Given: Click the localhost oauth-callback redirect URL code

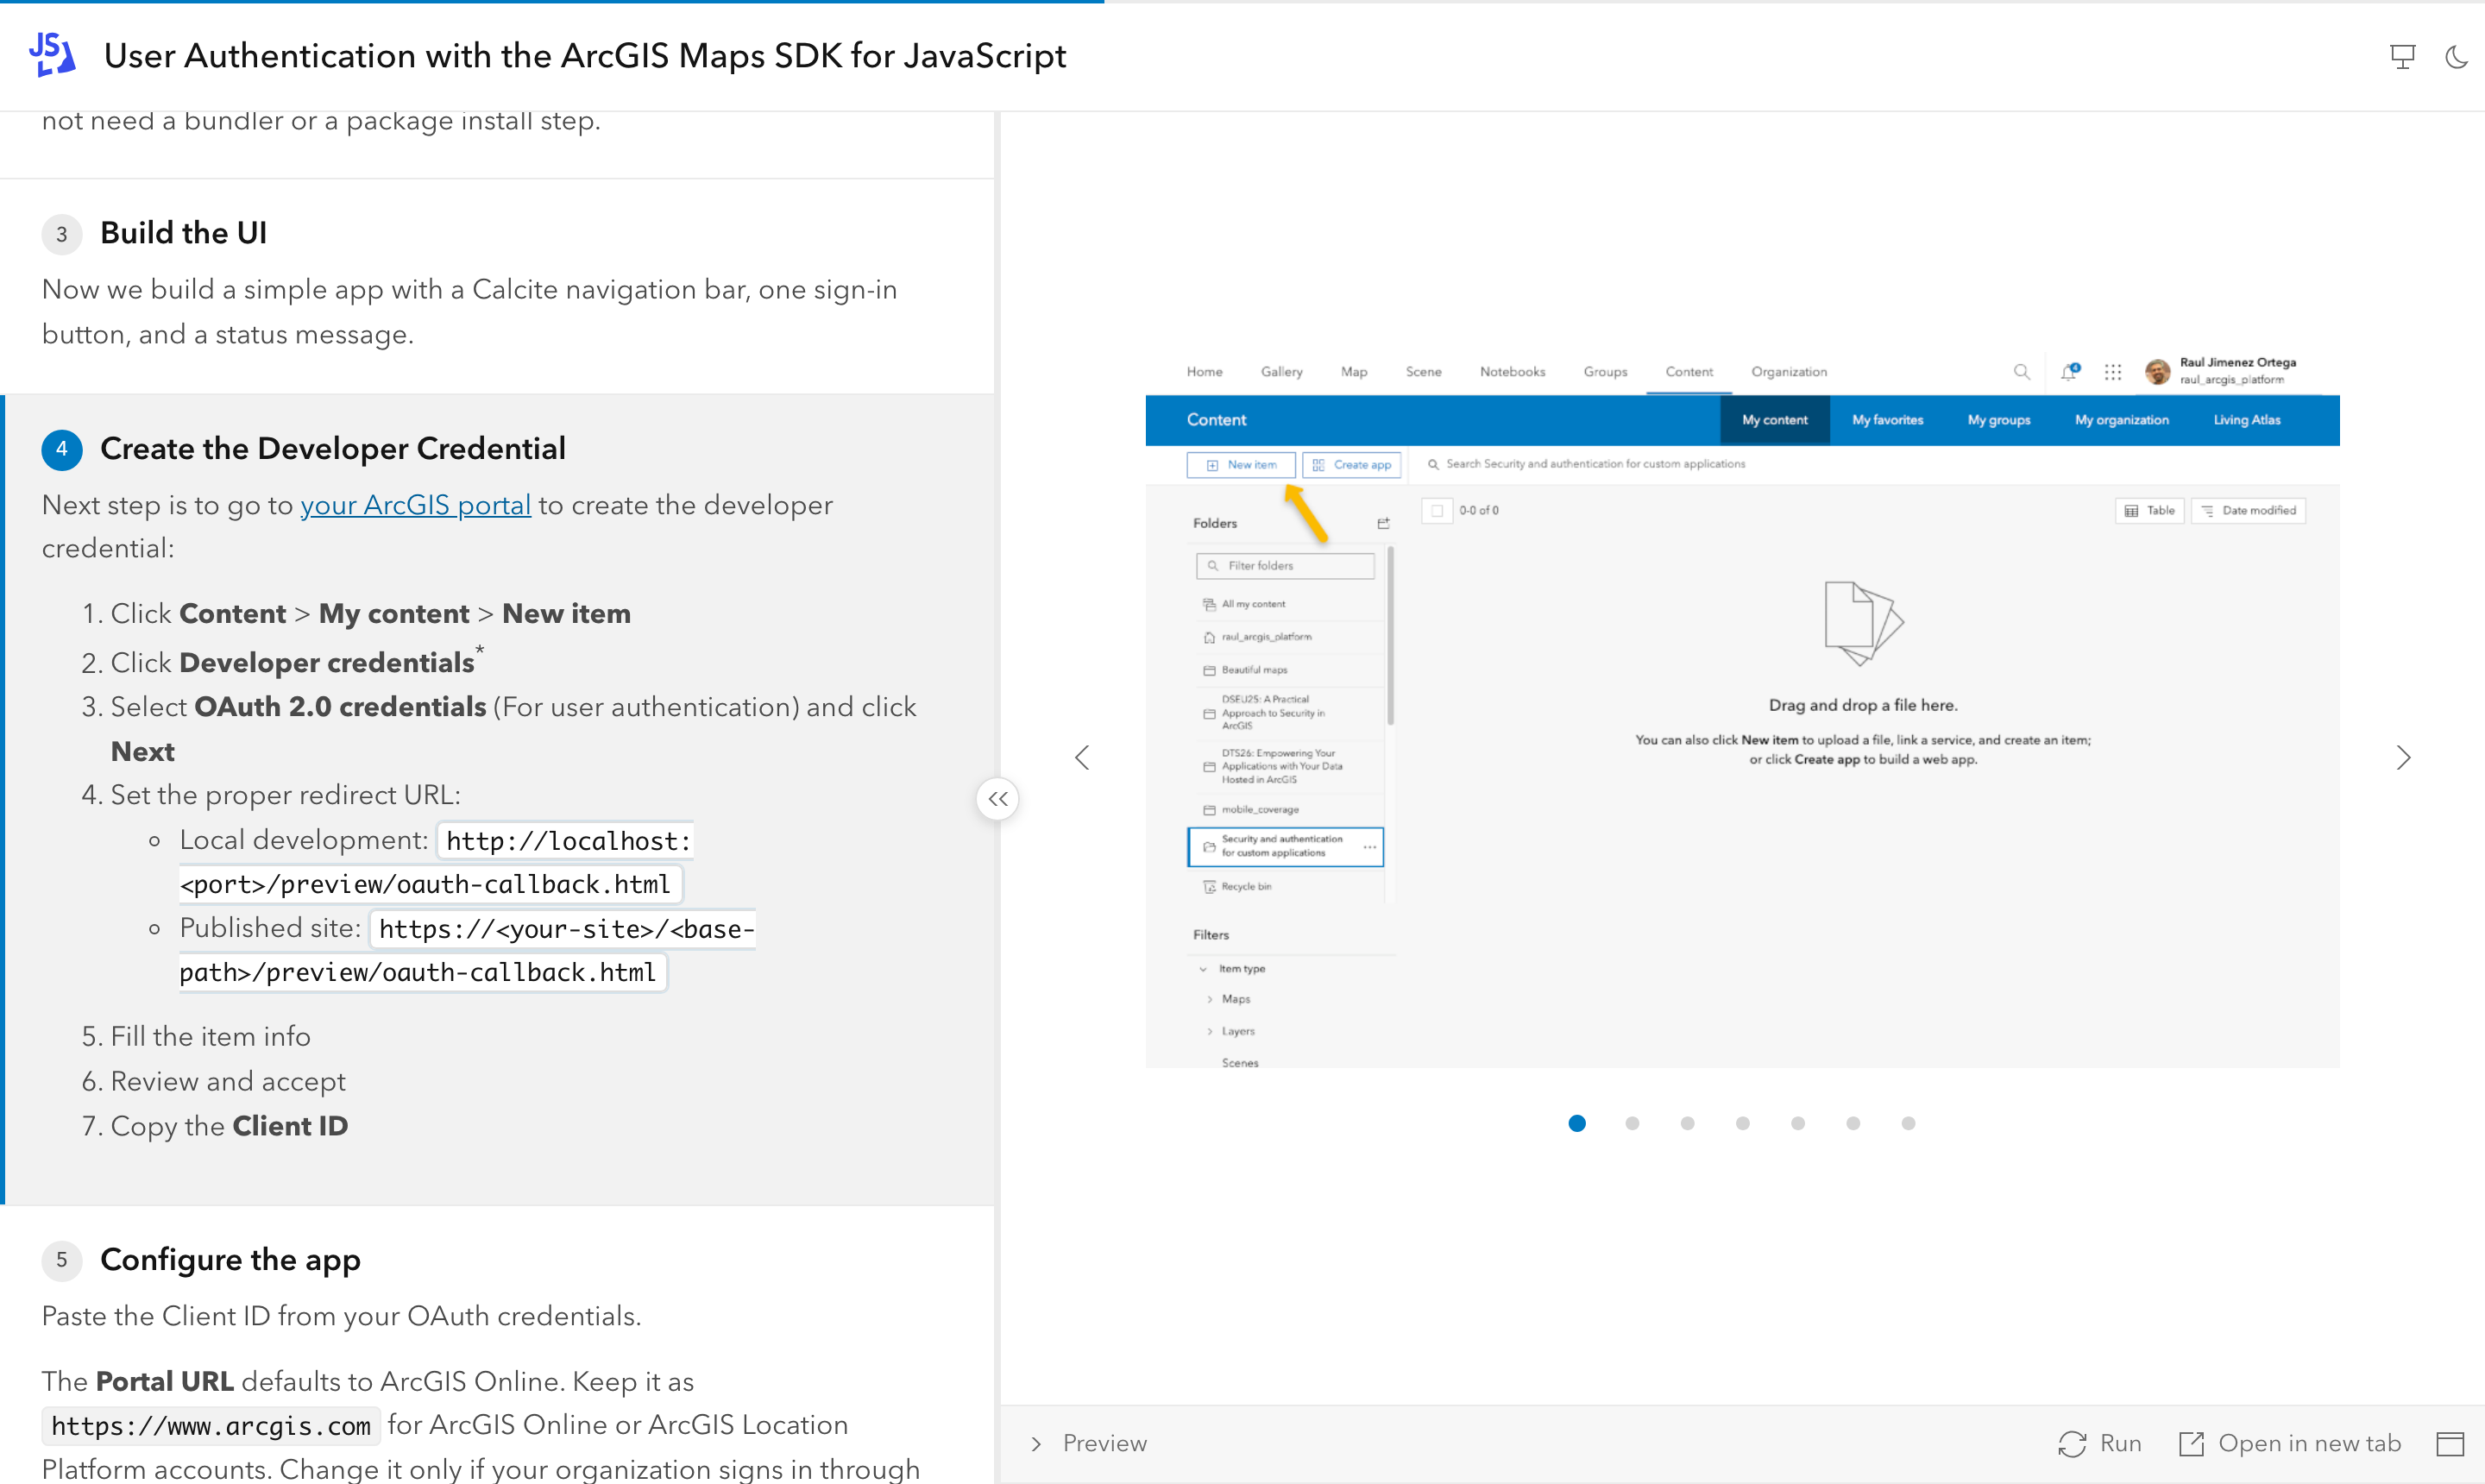Looking at the screenshot, I should click(x=436, y=862).
